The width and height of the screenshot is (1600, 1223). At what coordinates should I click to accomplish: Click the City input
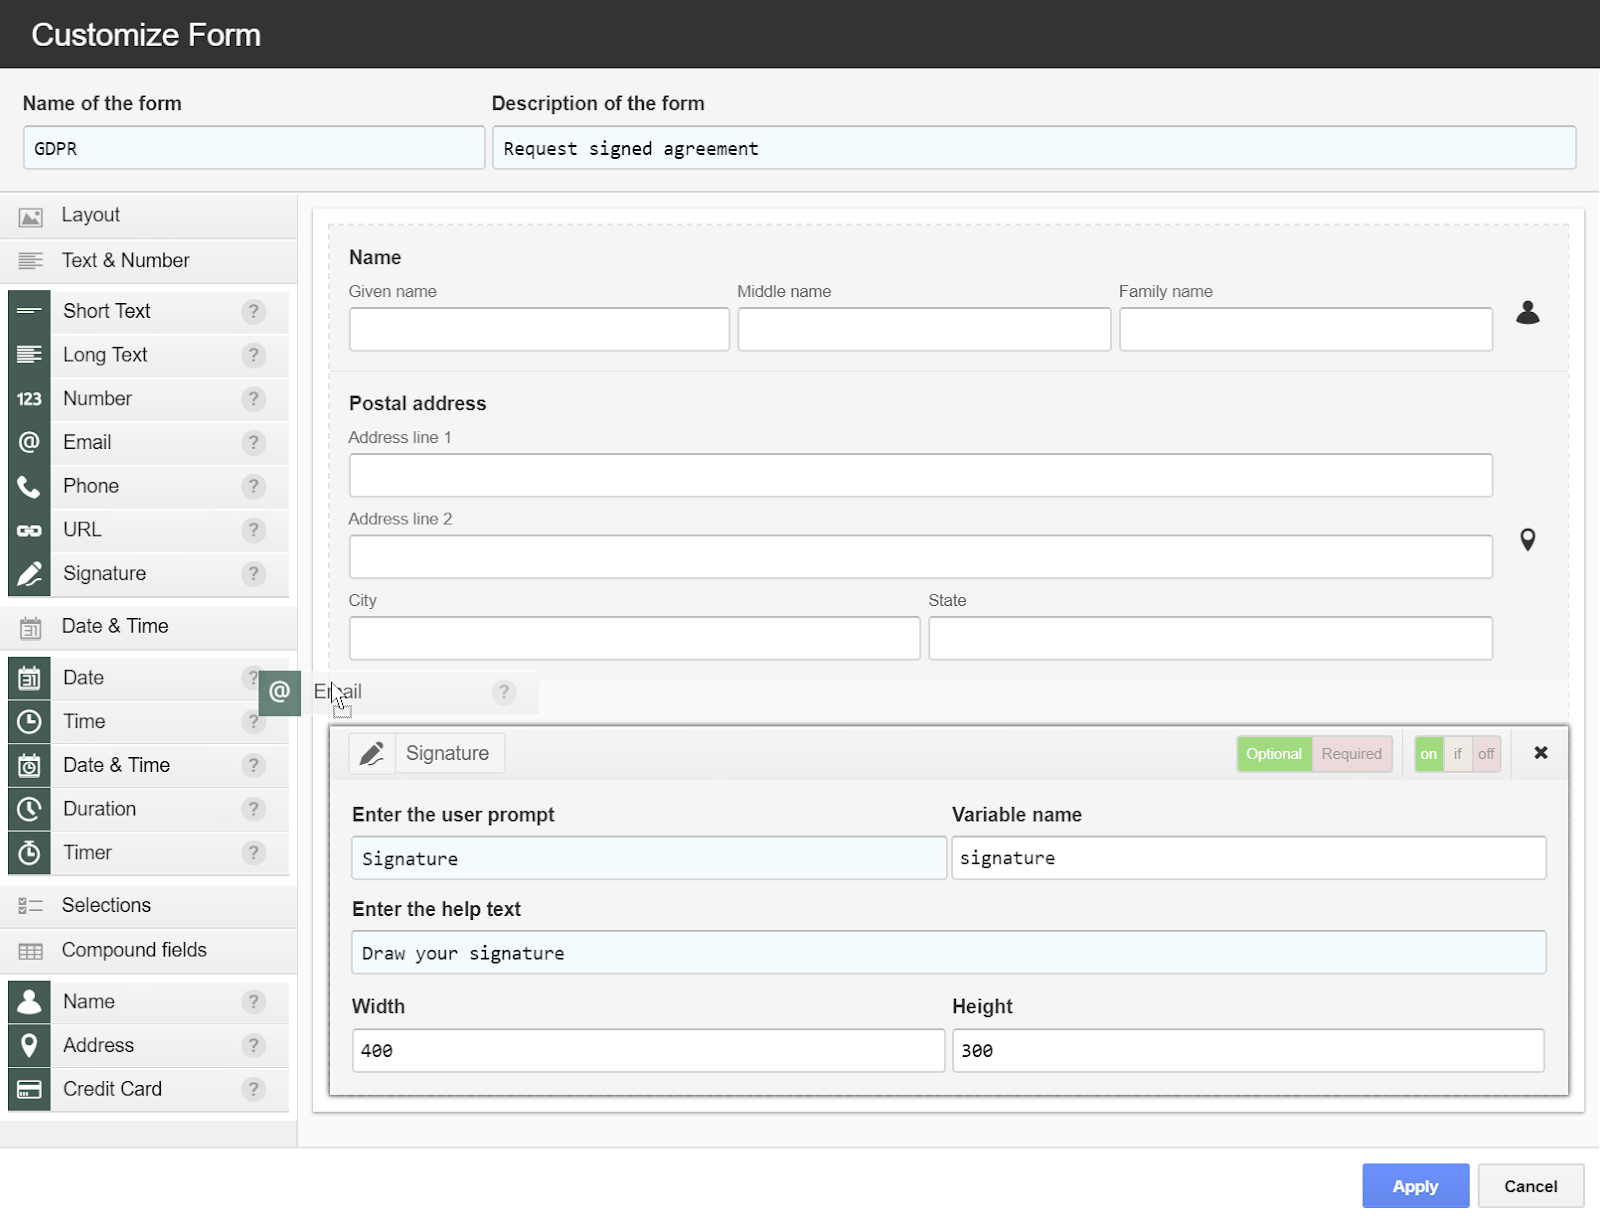point(634,638)
